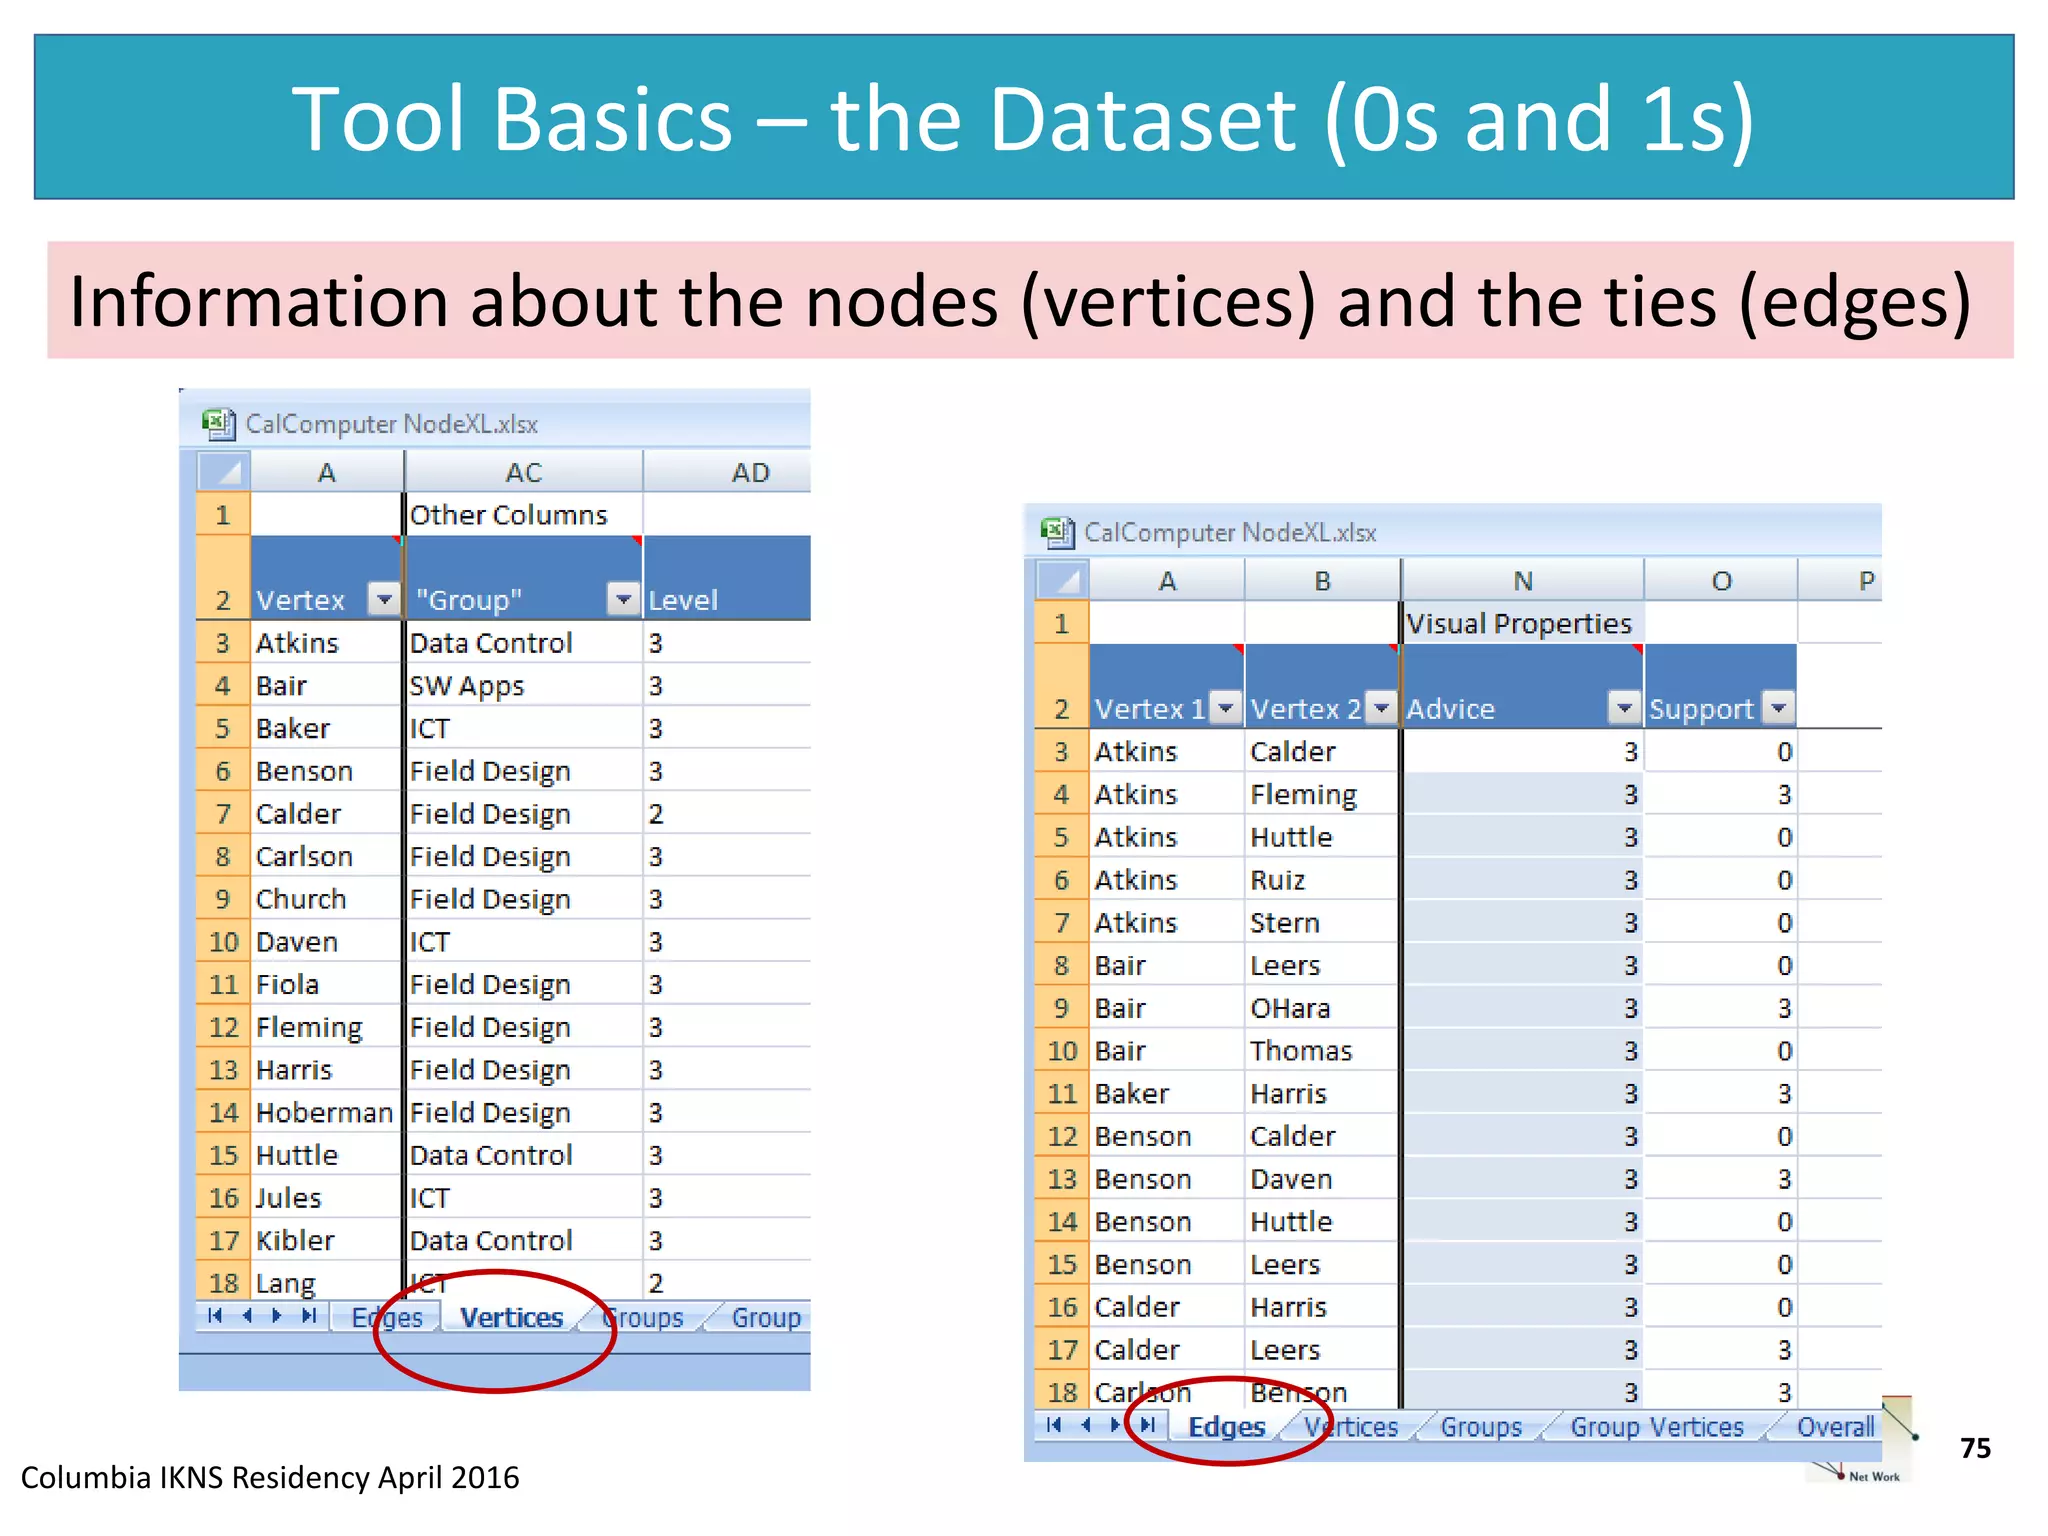Open the Advice column filter dropdown
The width and height of the screenshot is (2048, 1536).
click(1624, 708)
